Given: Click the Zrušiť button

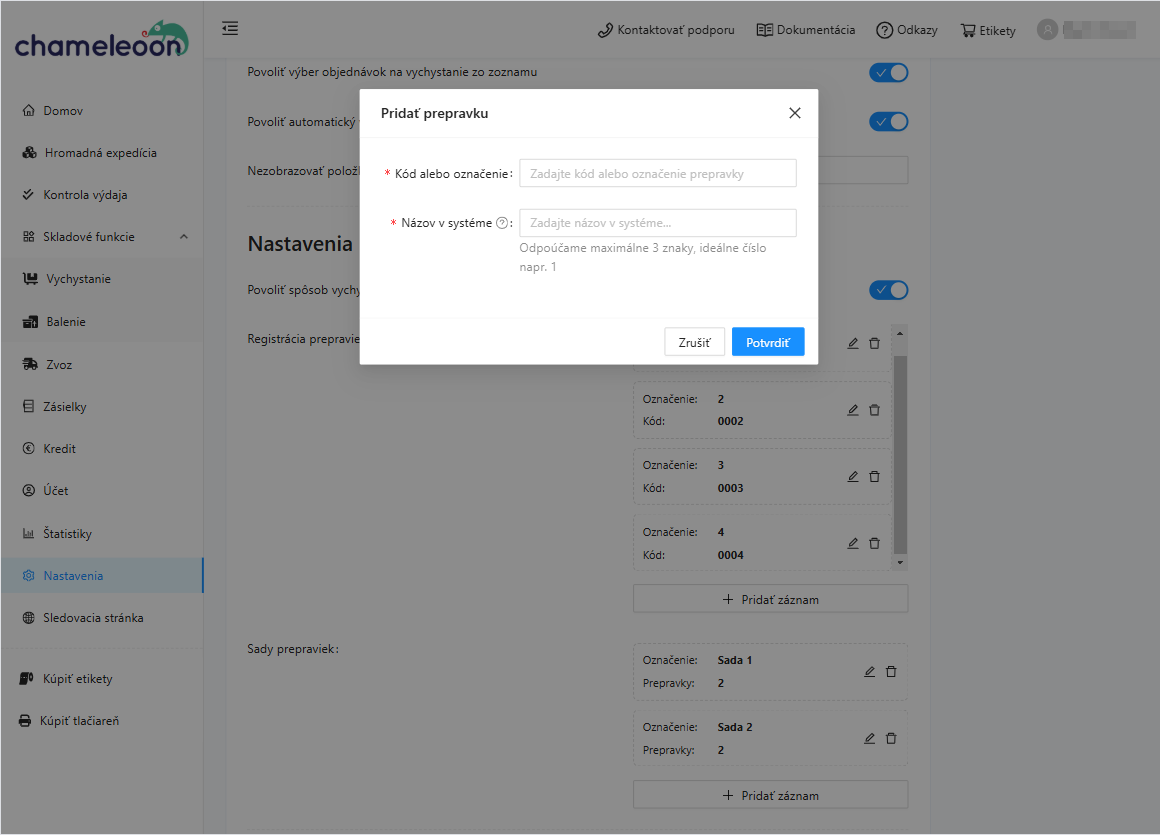Looking at the screenshot, I should coord(694,342).
